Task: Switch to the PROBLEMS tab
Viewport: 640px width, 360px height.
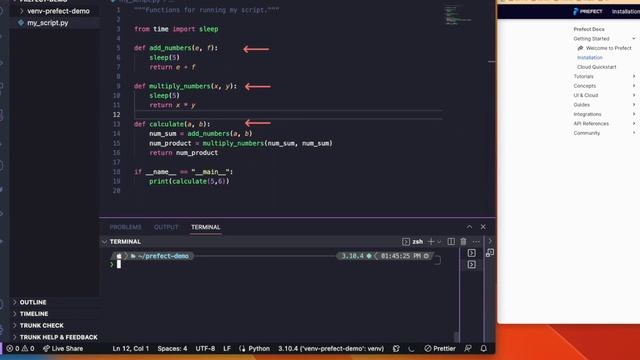Action: click(125, 227)
